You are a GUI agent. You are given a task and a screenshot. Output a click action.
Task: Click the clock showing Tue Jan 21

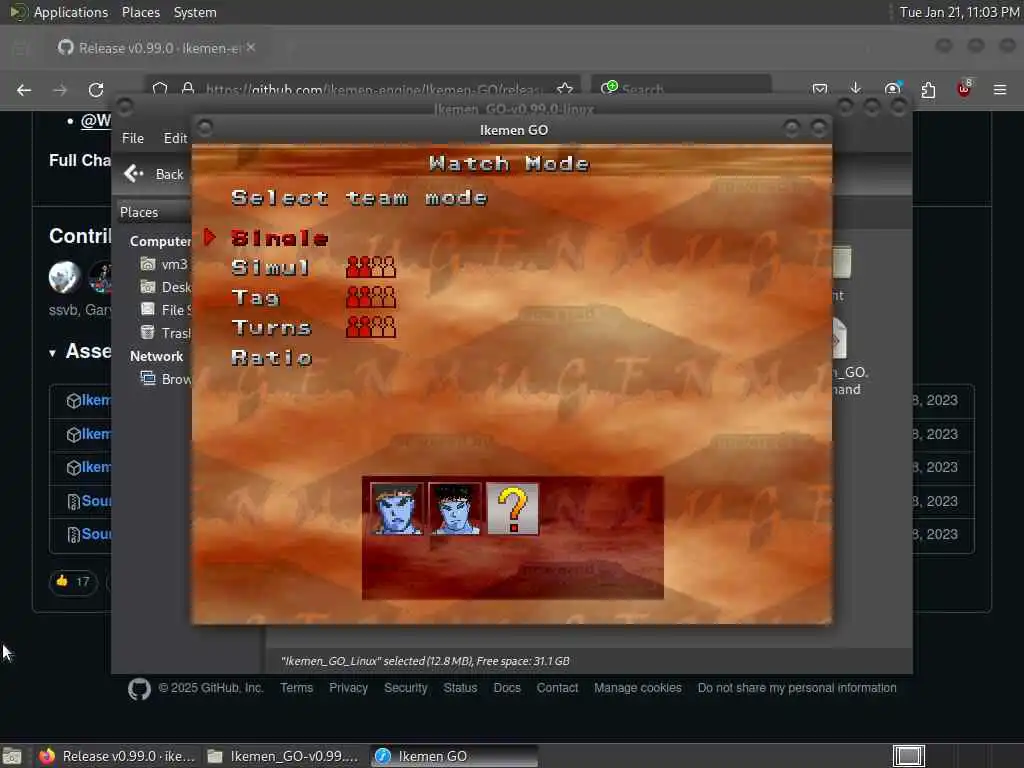click(959, 12)
